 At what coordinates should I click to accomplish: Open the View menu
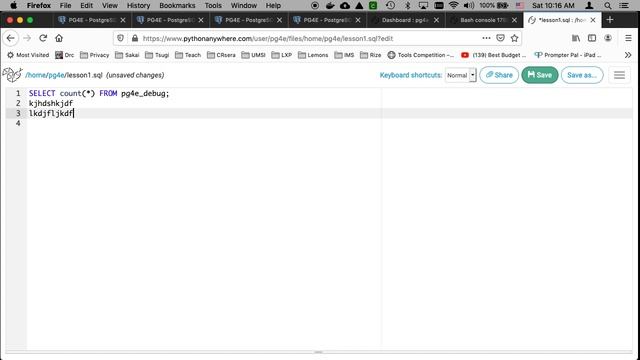pyautogui.click(x=110, y=5)
